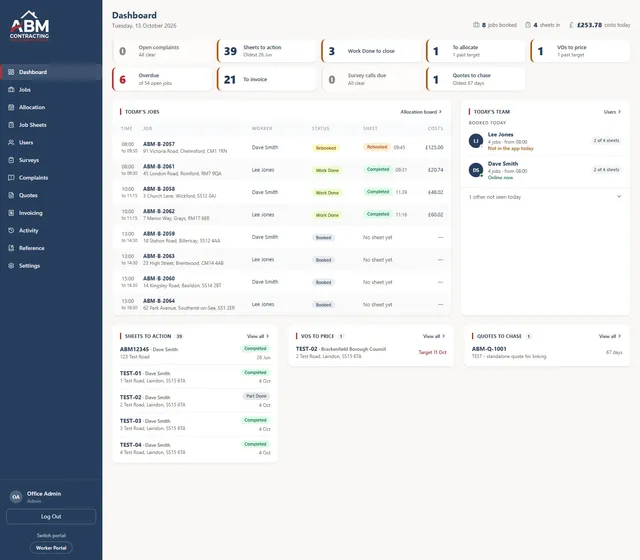Open job ABM-B-2062 row
640x560 pixels.
point(282,215)
